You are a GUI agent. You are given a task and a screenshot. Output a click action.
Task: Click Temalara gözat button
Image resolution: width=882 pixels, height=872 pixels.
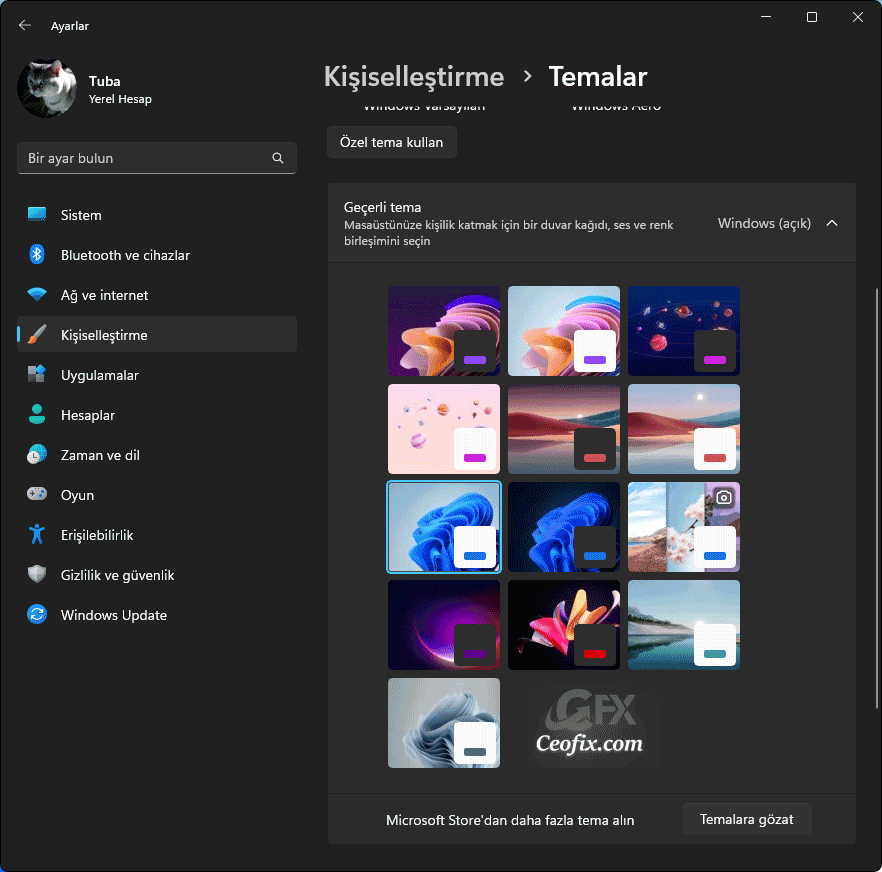coord(746,819)
